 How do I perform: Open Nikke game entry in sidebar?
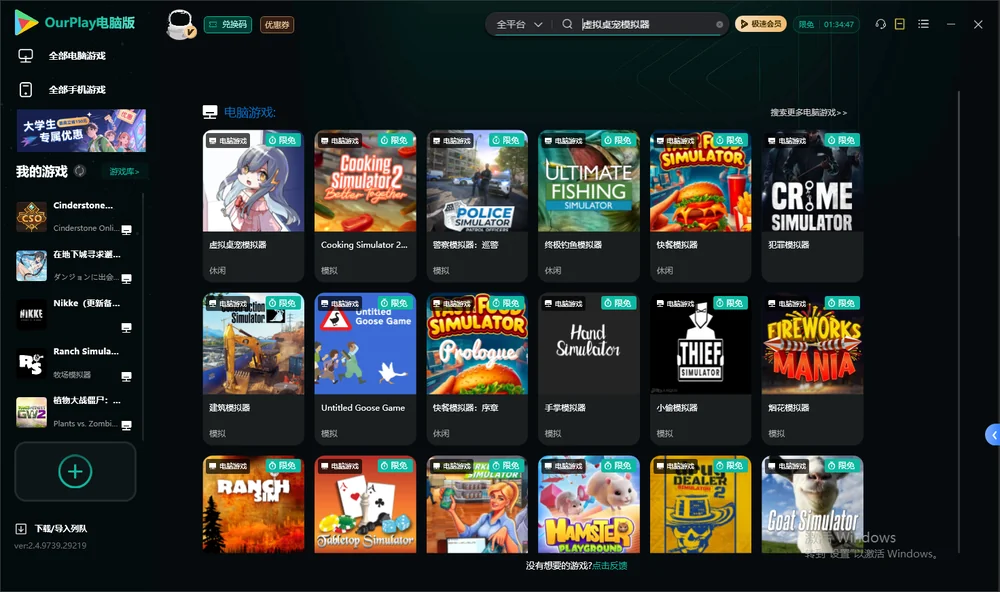click(75, 314)
